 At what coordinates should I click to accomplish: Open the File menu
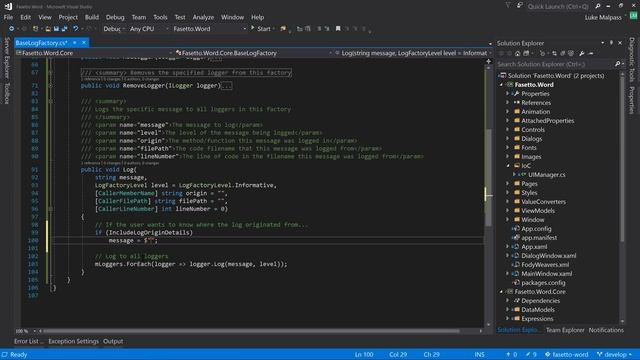pos(8,17)
